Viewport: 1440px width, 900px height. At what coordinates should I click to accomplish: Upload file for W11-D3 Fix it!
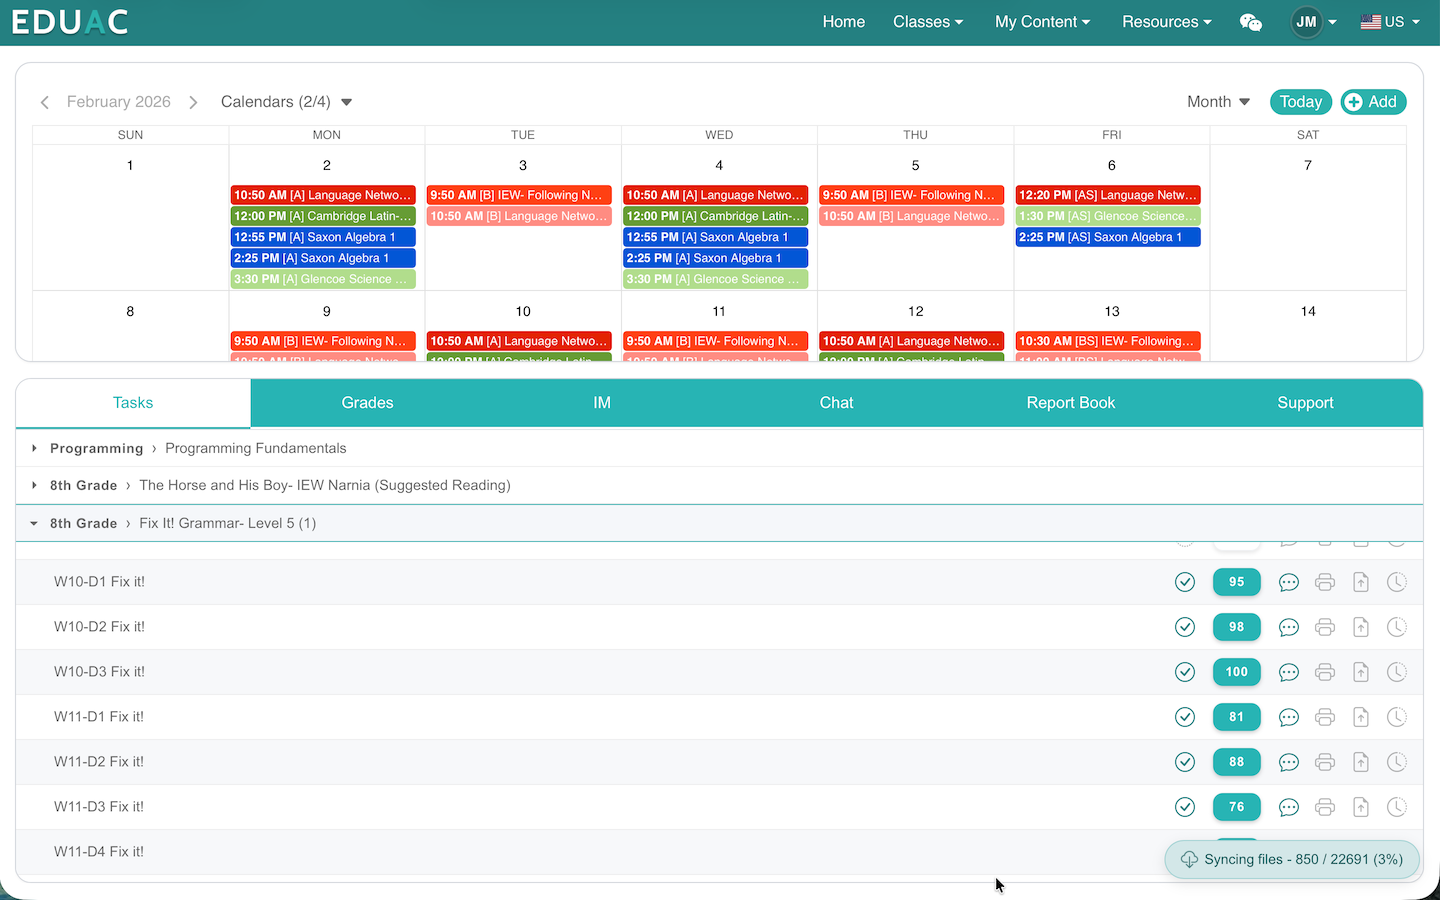(x=1361, y=807)
